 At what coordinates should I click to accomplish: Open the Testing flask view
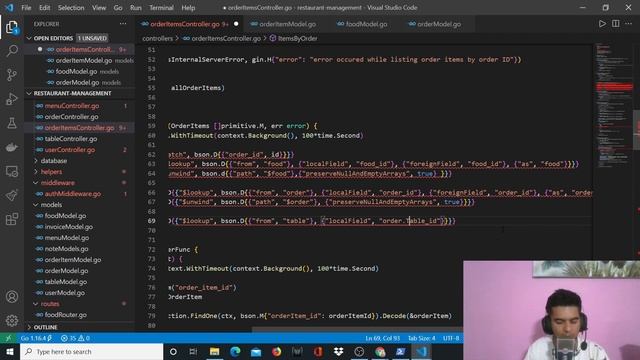click(x=12, y=123)
